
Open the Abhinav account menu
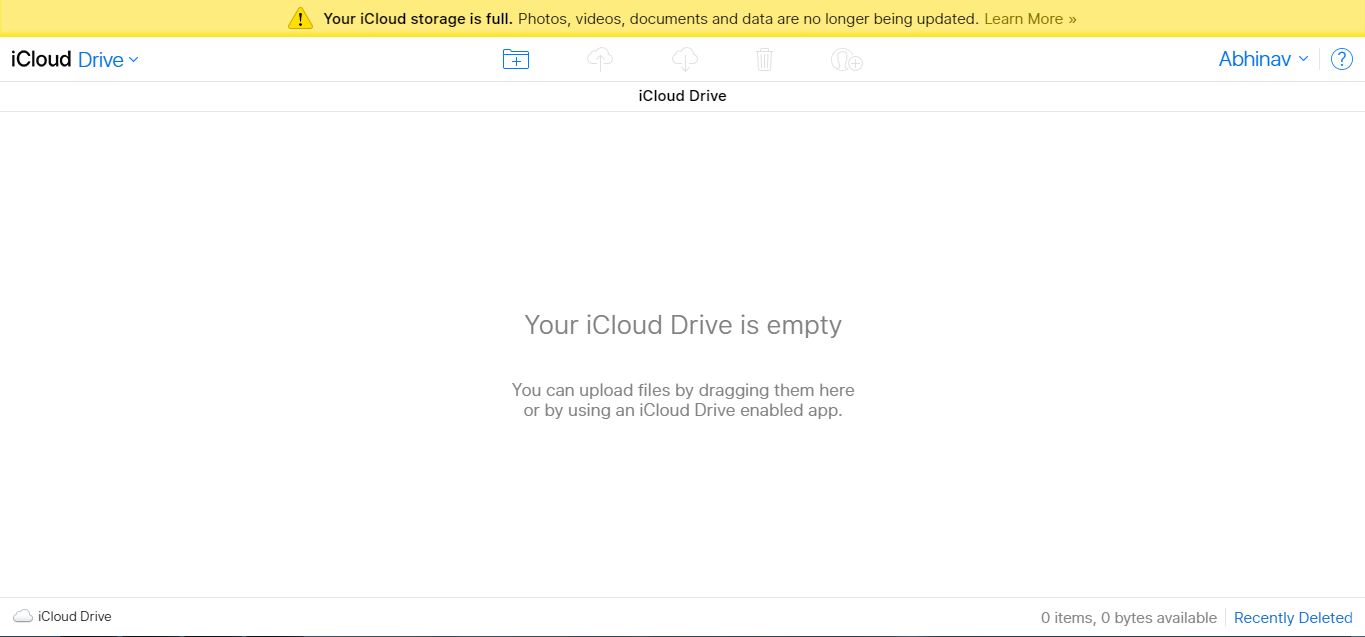coord(1263,59)
